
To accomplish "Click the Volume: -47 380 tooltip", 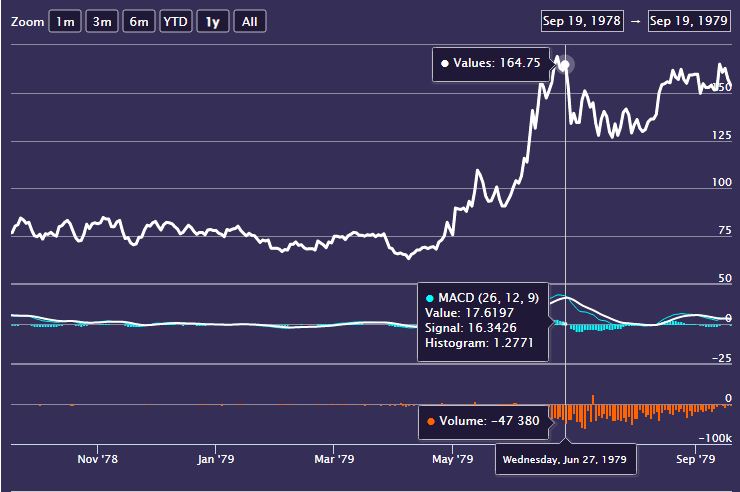I will tap(484, 421).
